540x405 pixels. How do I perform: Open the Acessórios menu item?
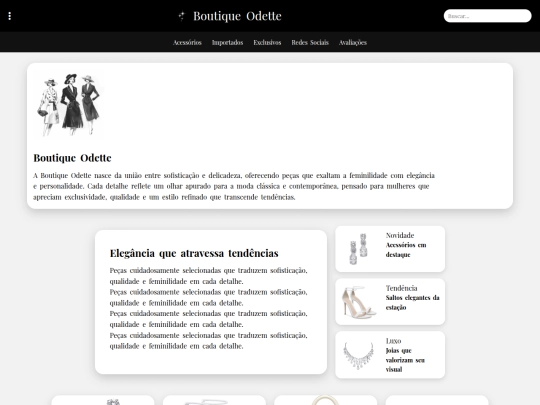pos(187,42)
